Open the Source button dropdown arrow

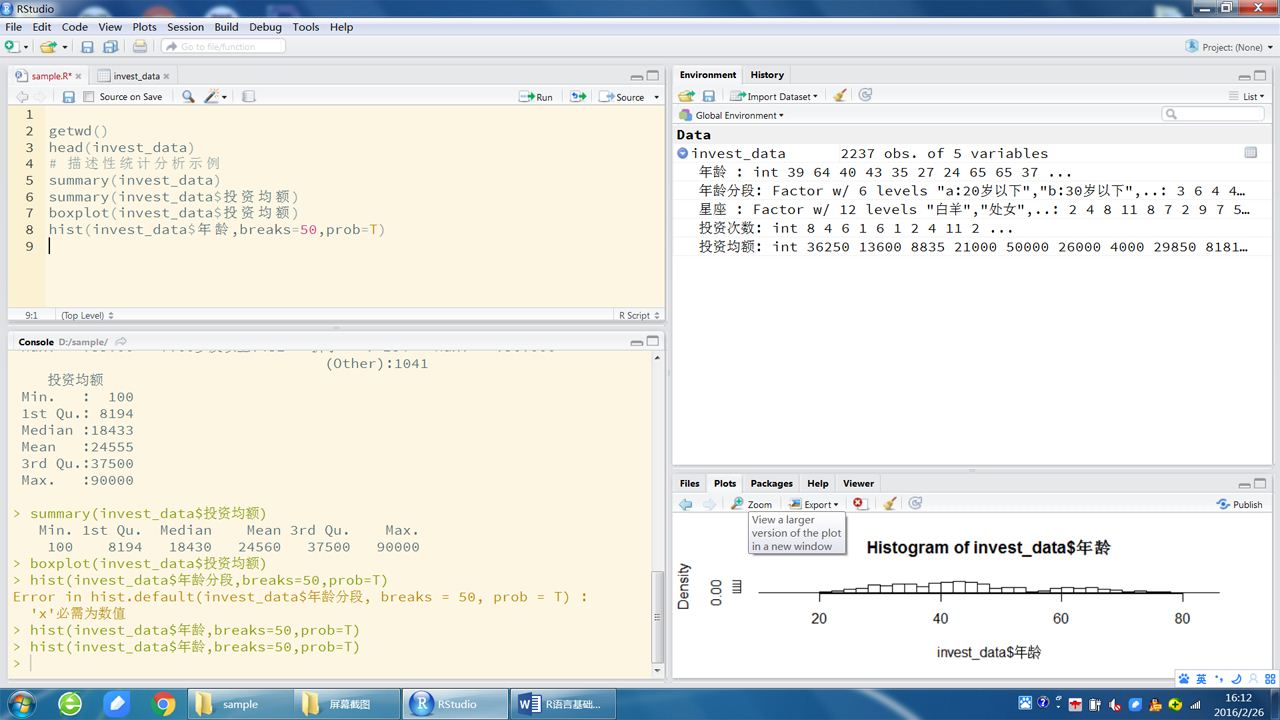(656, 97)
